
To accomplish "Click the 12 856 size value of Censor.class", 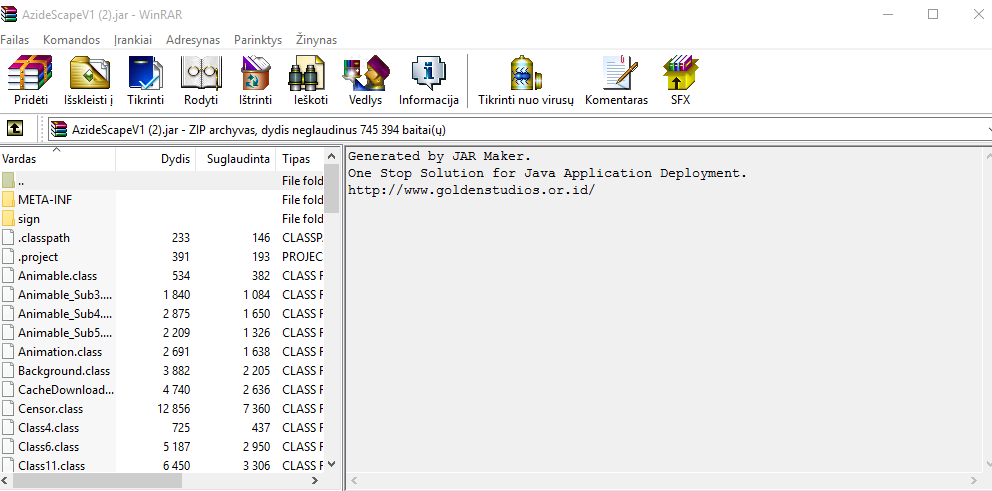I will pos(173,409).
